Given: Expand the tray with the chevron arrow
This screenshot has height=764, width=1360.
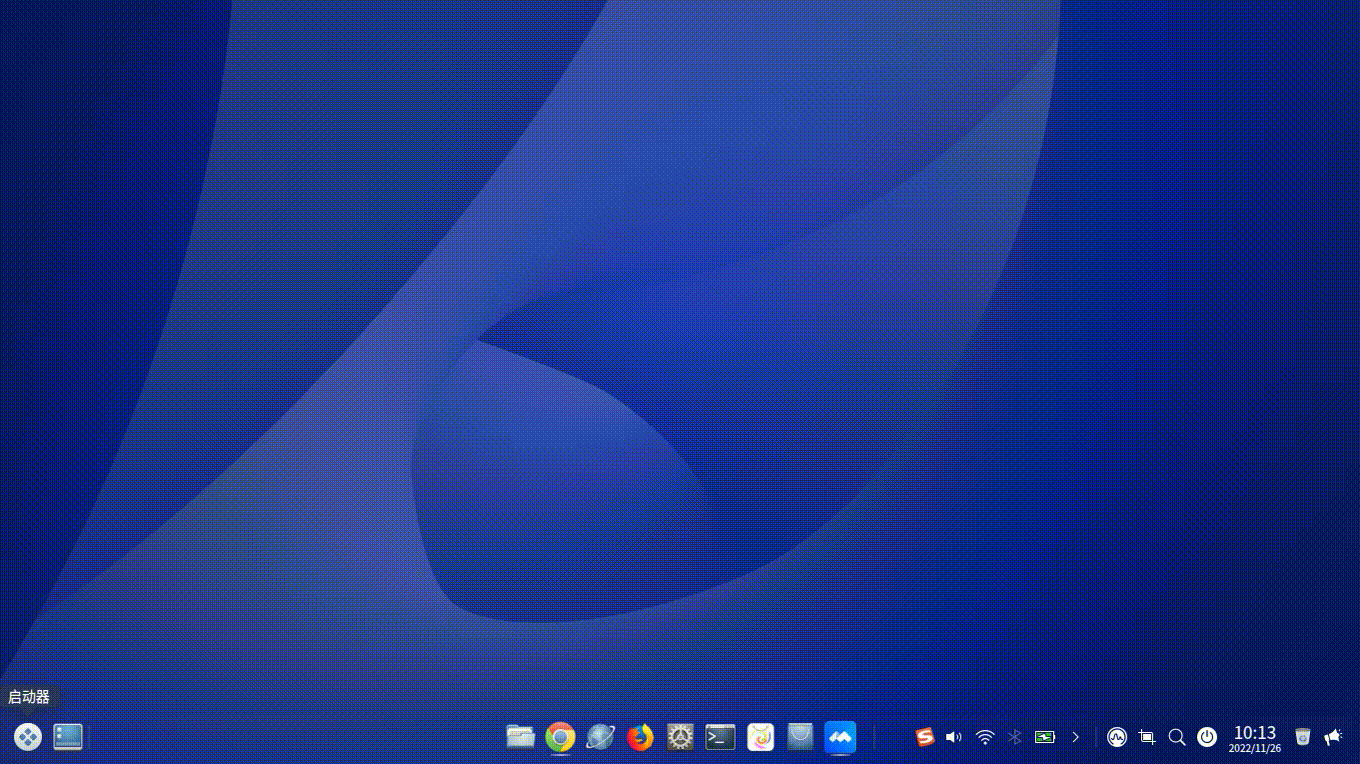Looking at the screenshot, I should (x=1076, y=737).
